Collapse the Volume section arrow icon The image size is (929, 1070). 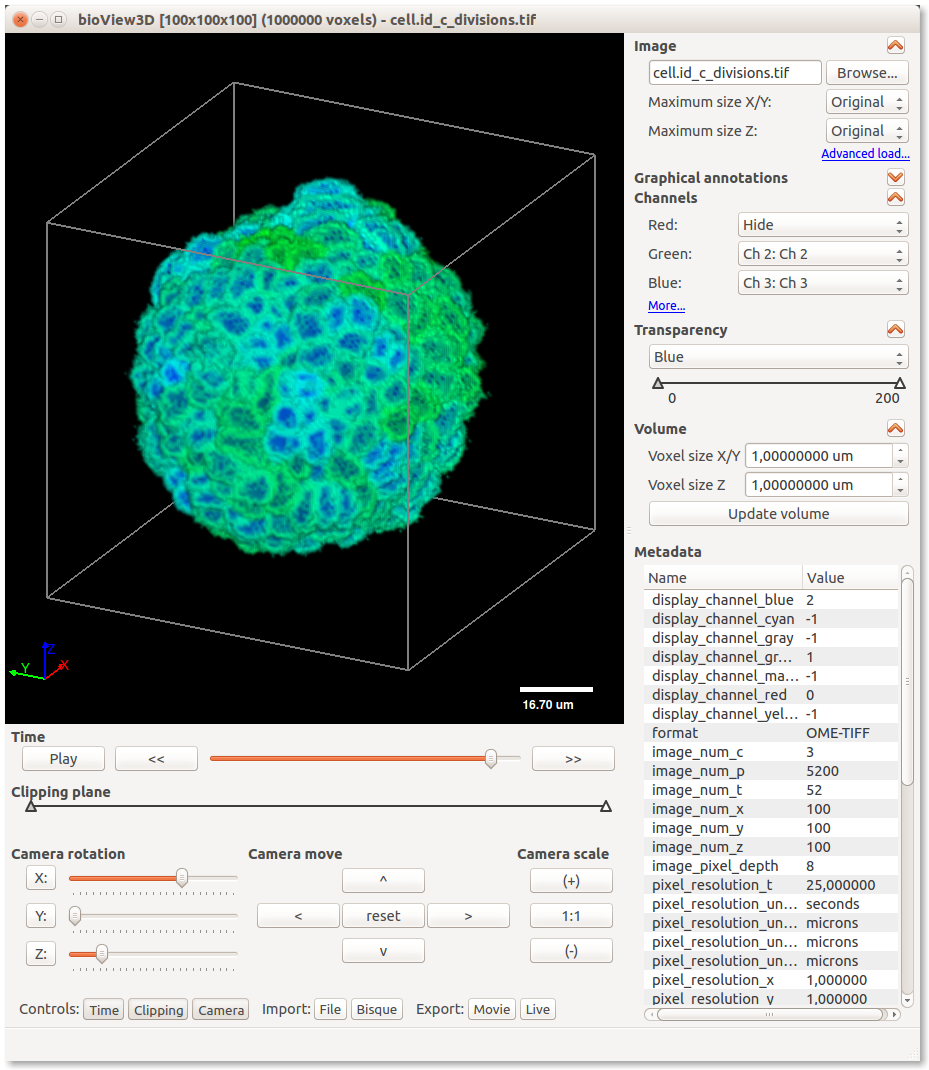point(895,429)
